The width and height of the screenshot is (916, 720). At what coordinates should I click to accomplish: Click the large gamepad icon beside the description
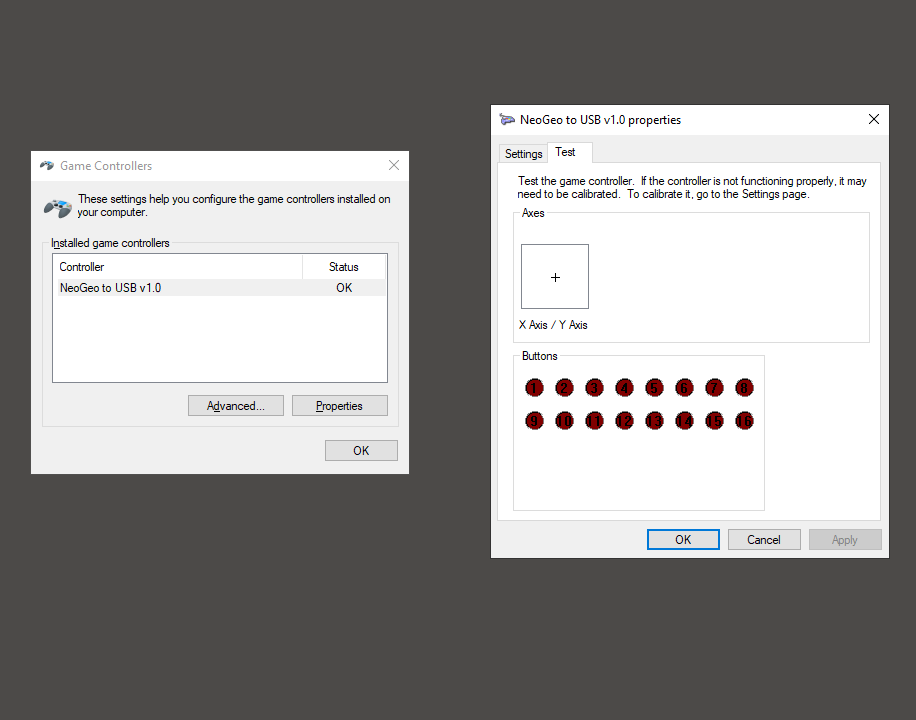[x=58, y=207]
